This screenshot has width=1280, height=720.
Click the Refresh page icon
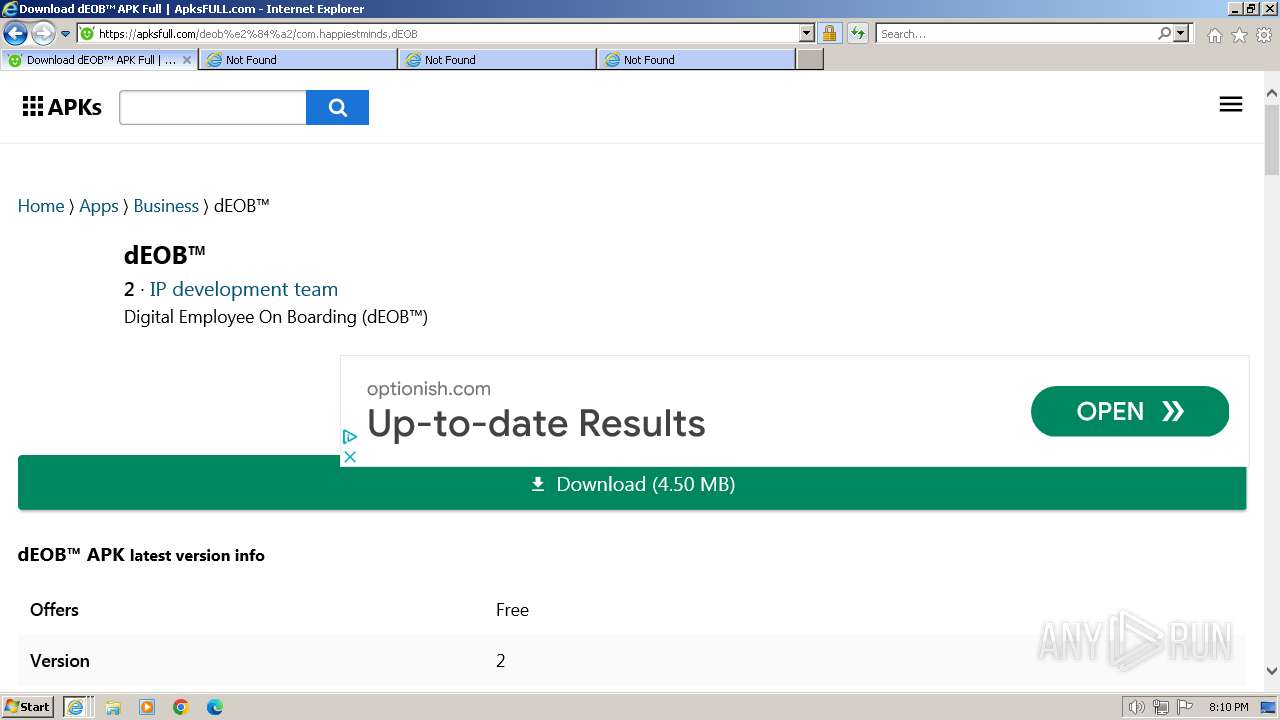coord(857,33)
